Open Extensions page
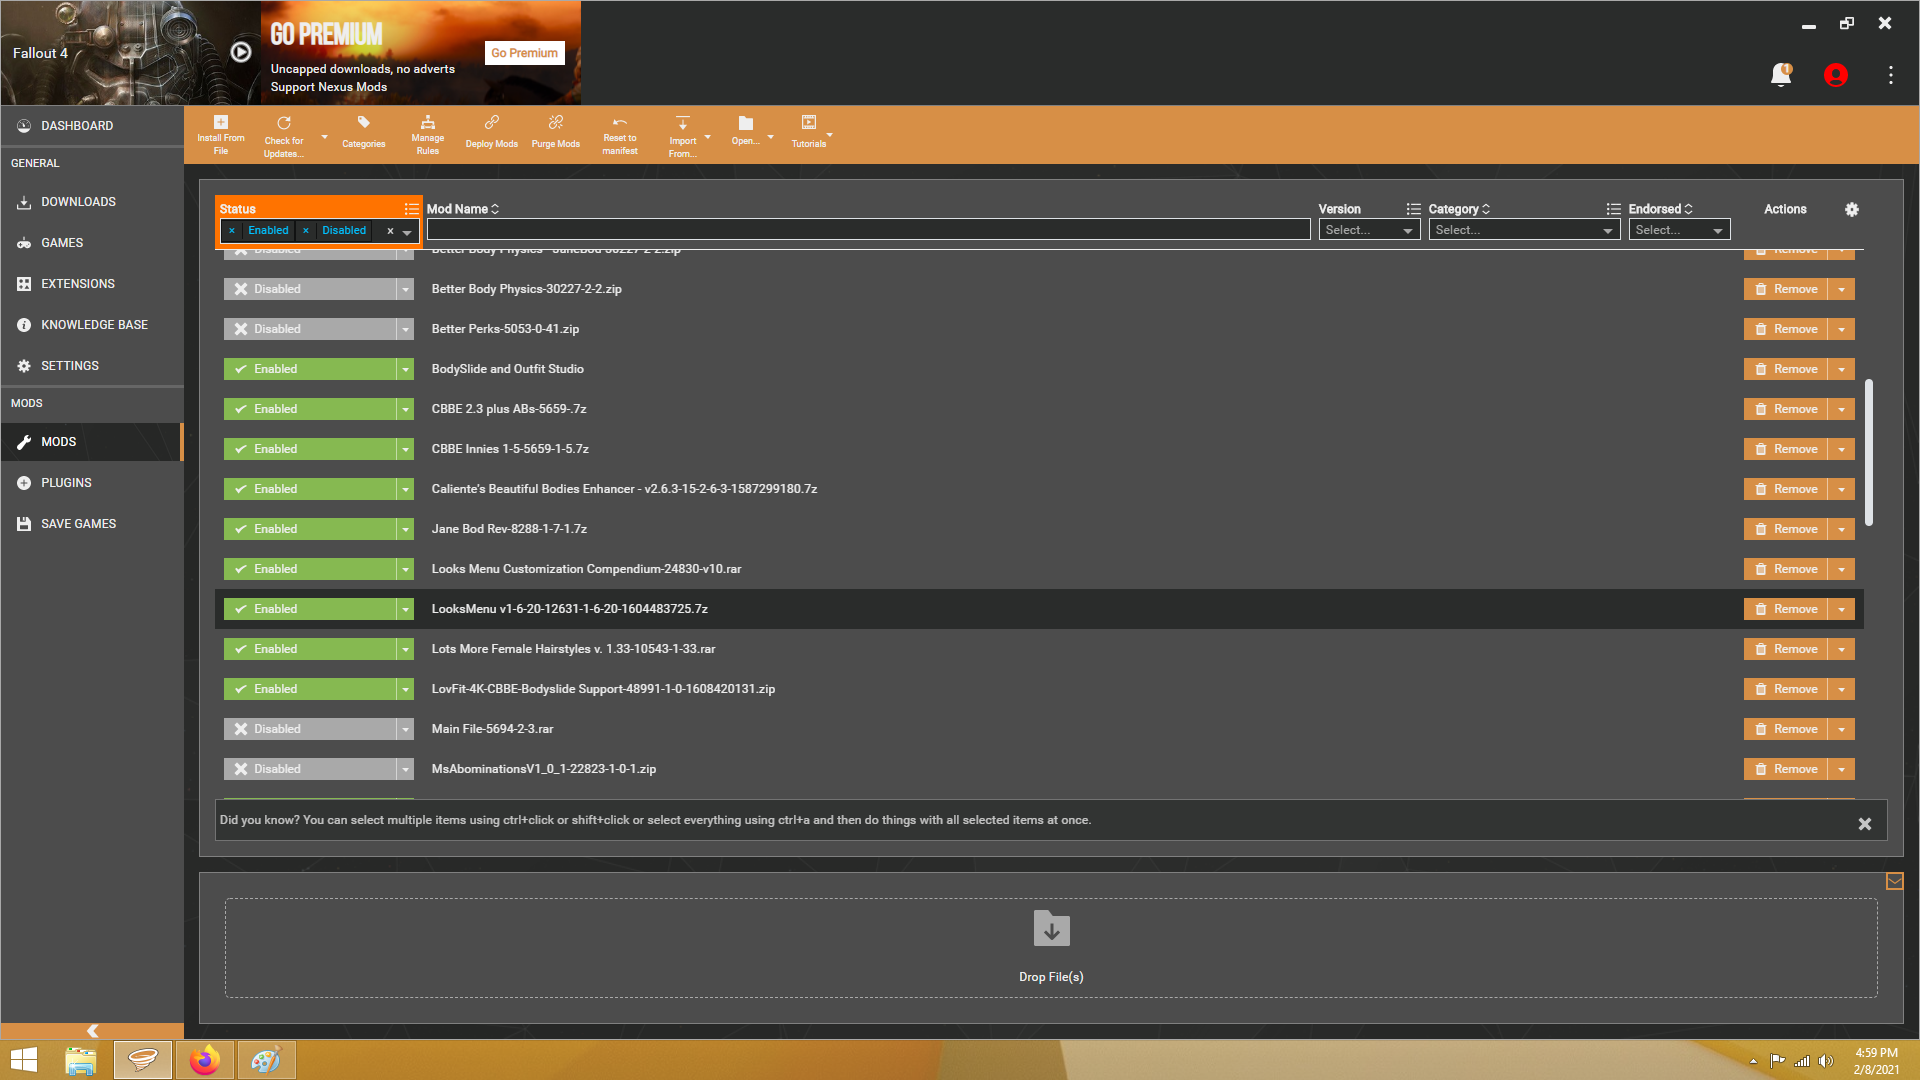Screen dimensions: 1920x1080 (92, 284)
